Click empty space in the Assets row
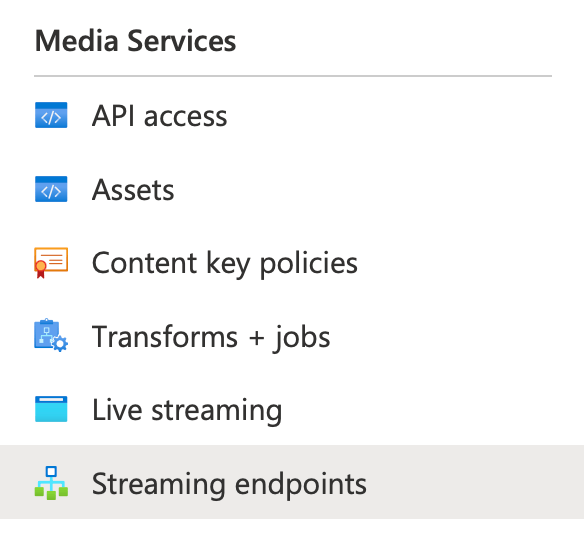The height and width of the screenshot is (534, 584). pos(372,189)
